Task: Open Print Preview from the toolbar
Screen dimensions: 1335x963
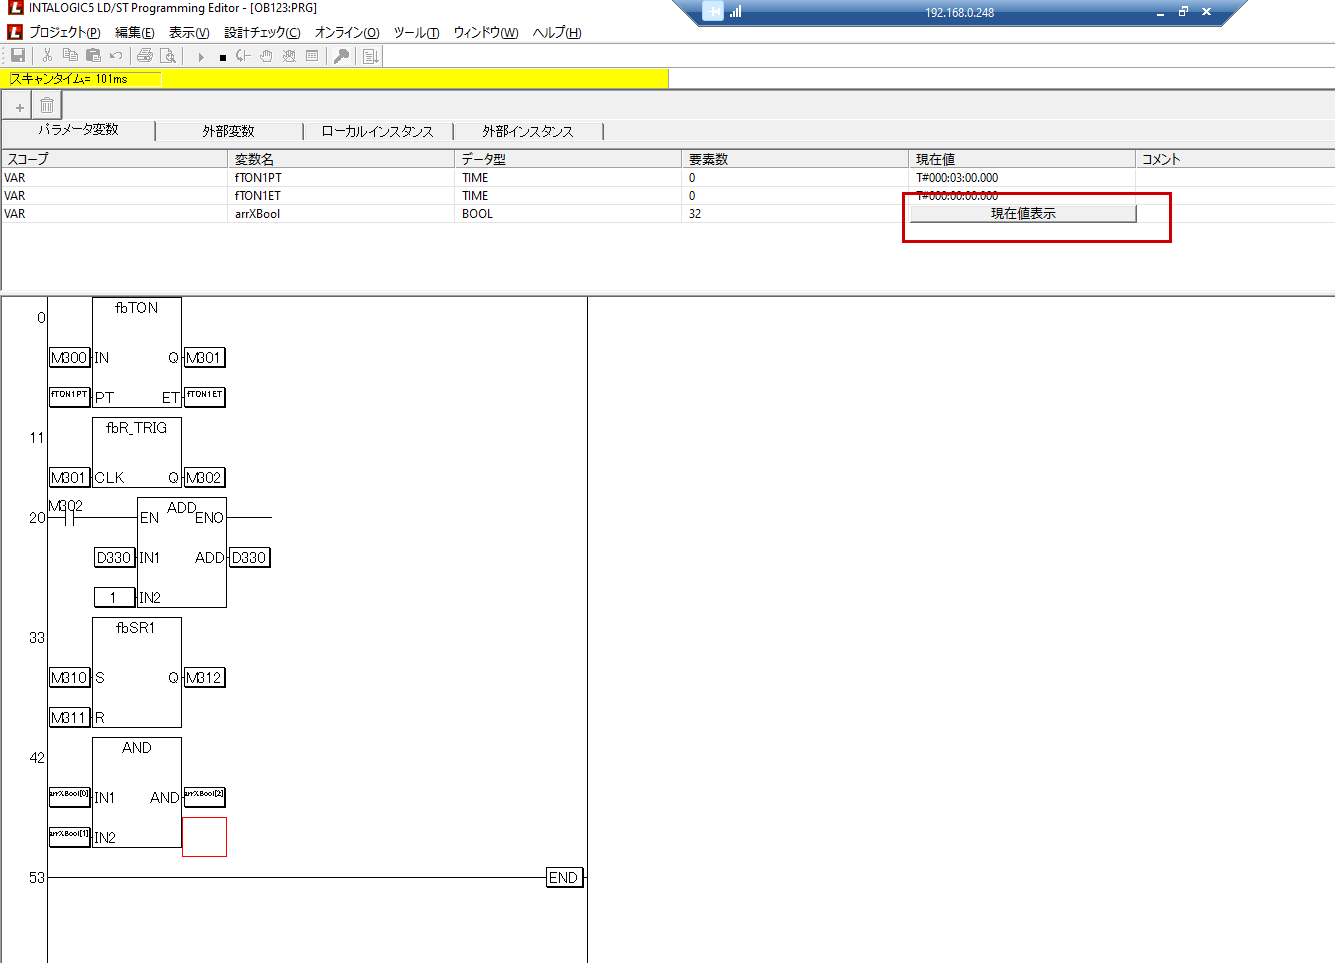Action: (x=168, y=56)
